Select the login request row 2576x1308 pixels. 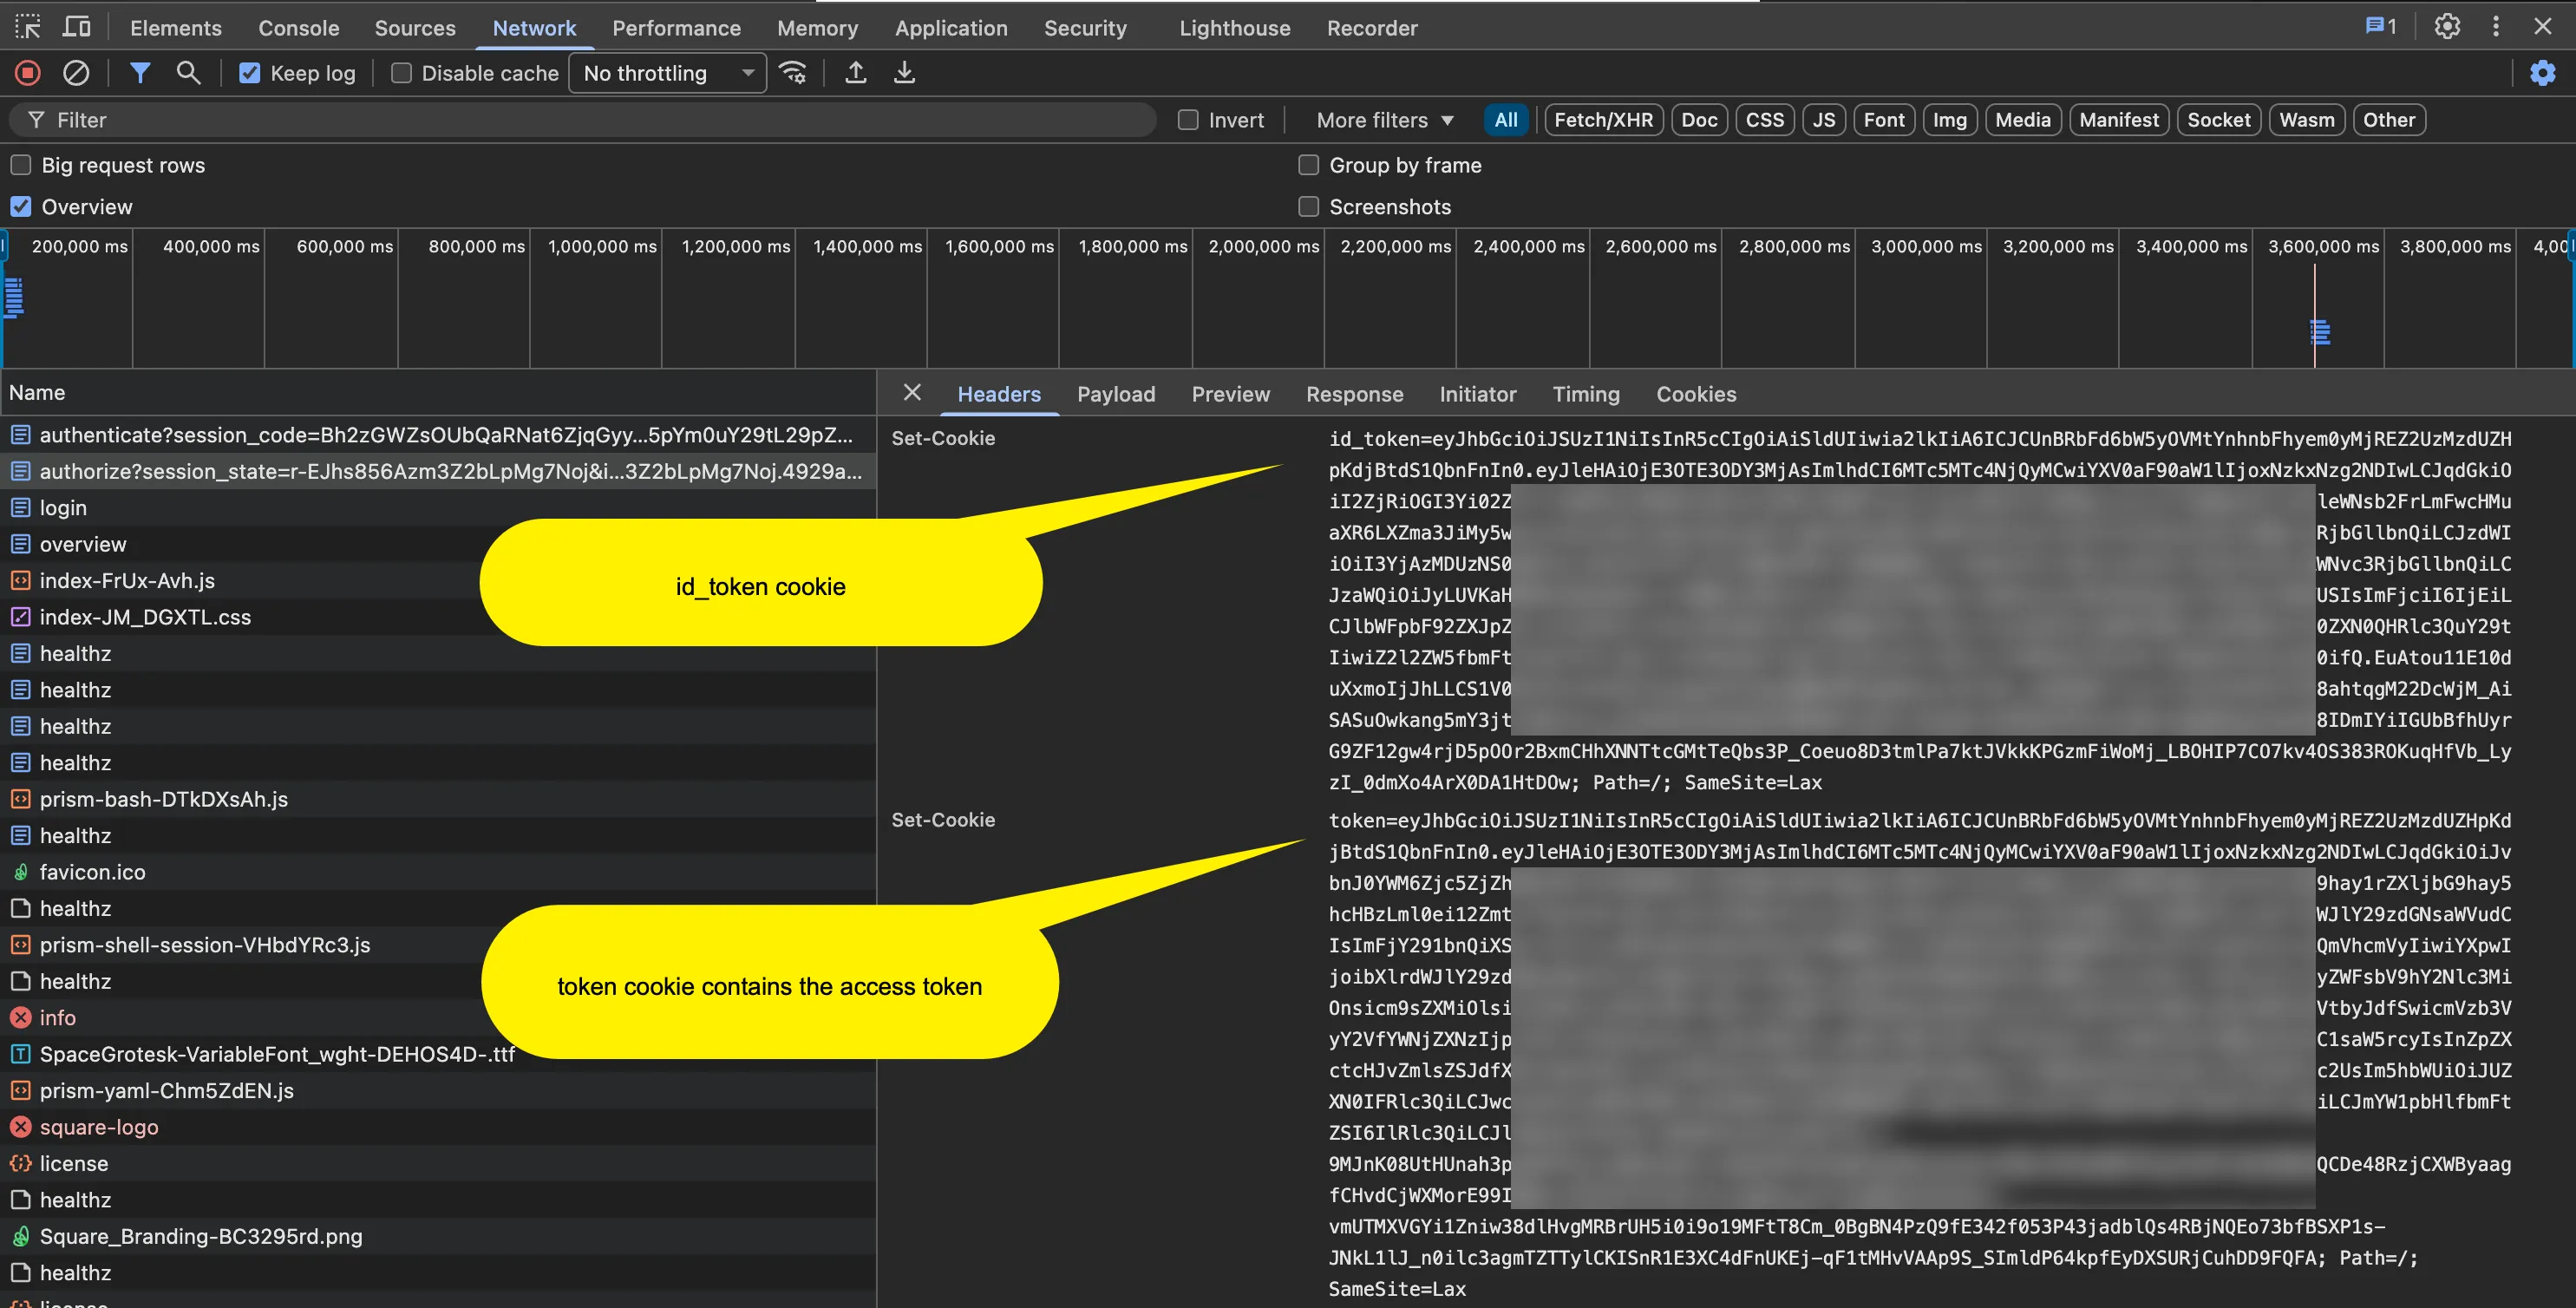(438, 508)
